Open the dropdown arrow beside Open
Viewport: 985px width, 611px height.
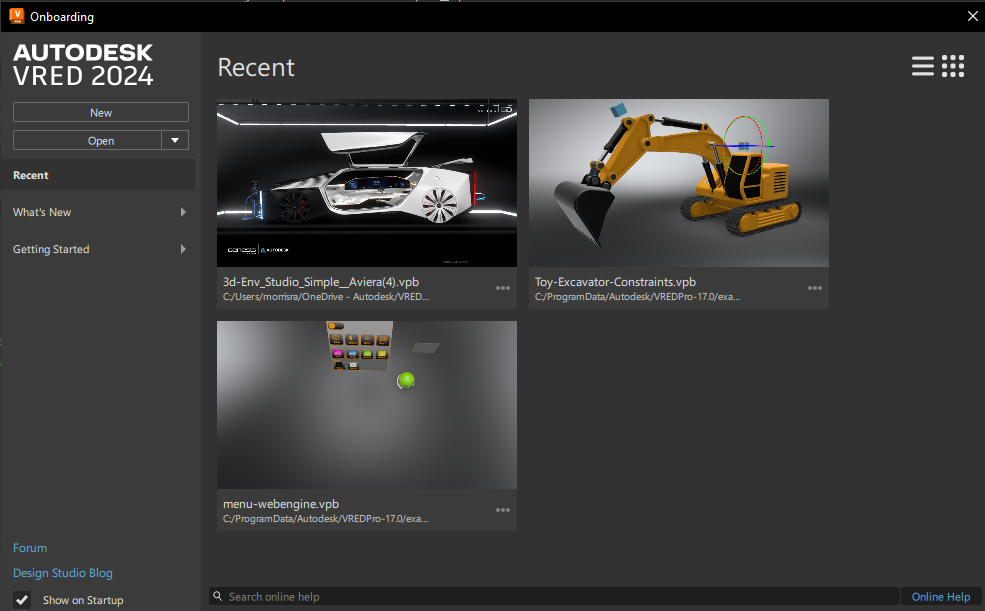pos(175,140)
